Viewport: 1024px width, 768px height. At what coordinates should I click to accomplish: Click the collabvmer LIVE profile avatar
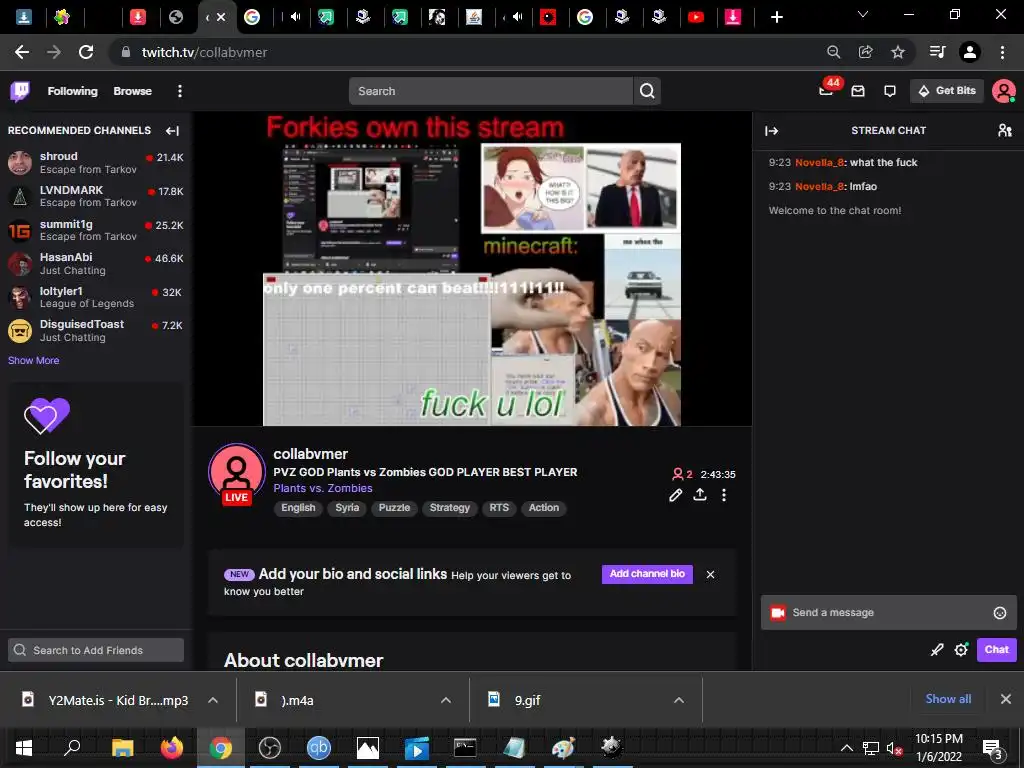pyautogui.click(x=236, y=473)
